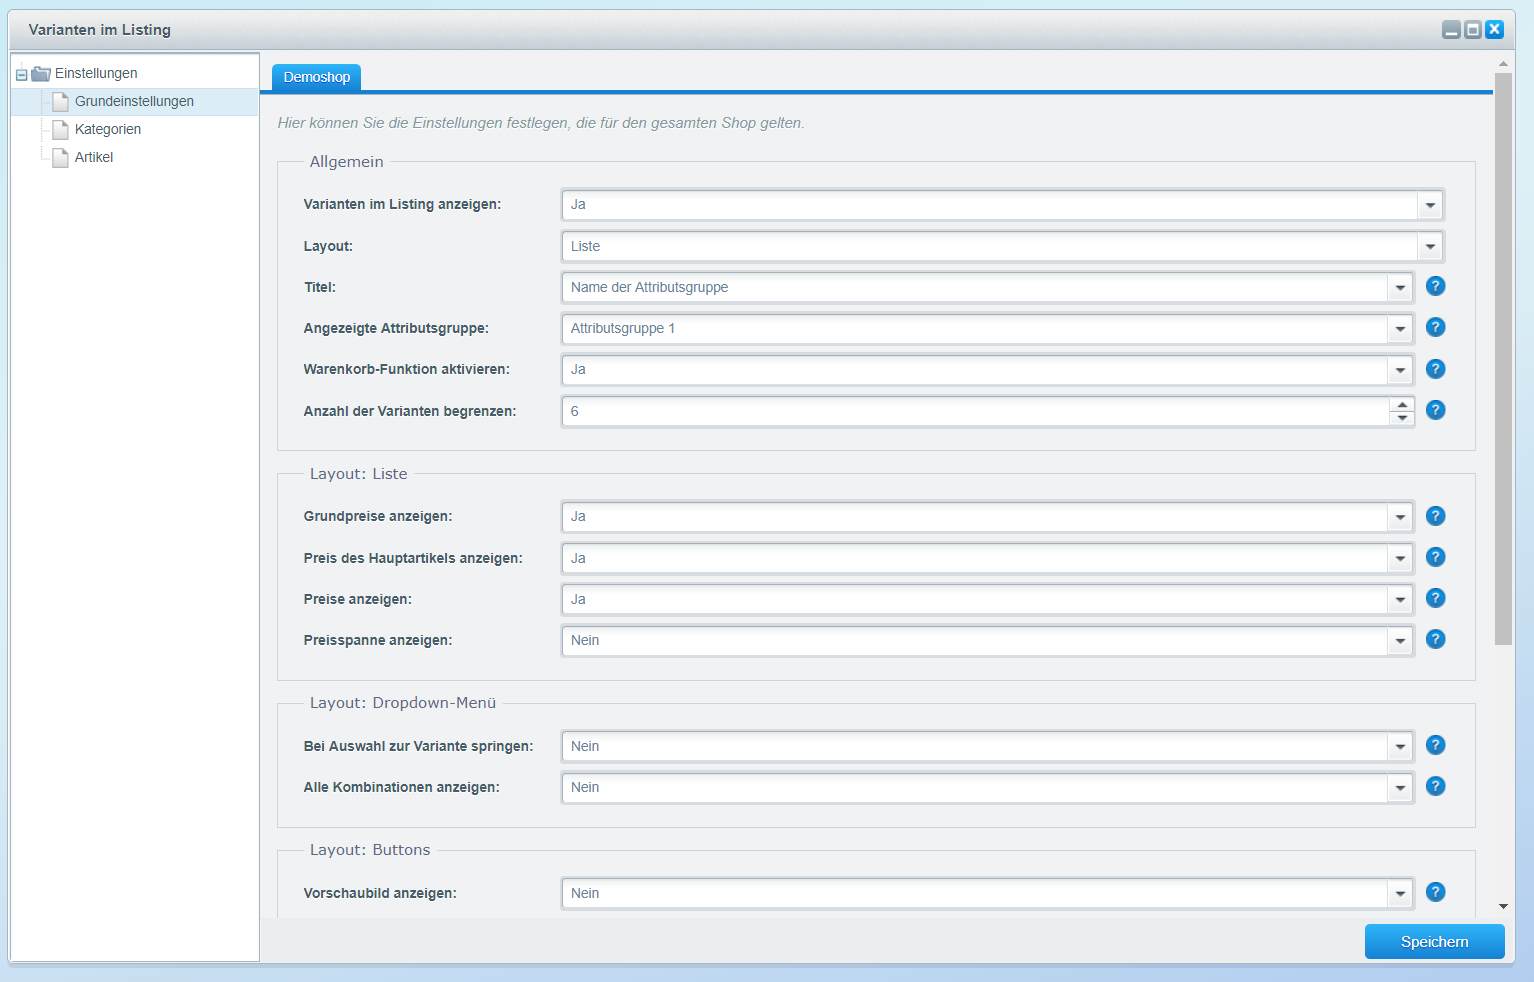Show help for Anzahl der Varianten begrenzen
This screenshot has width=1534, height=982.
(x=1435, y=410)
